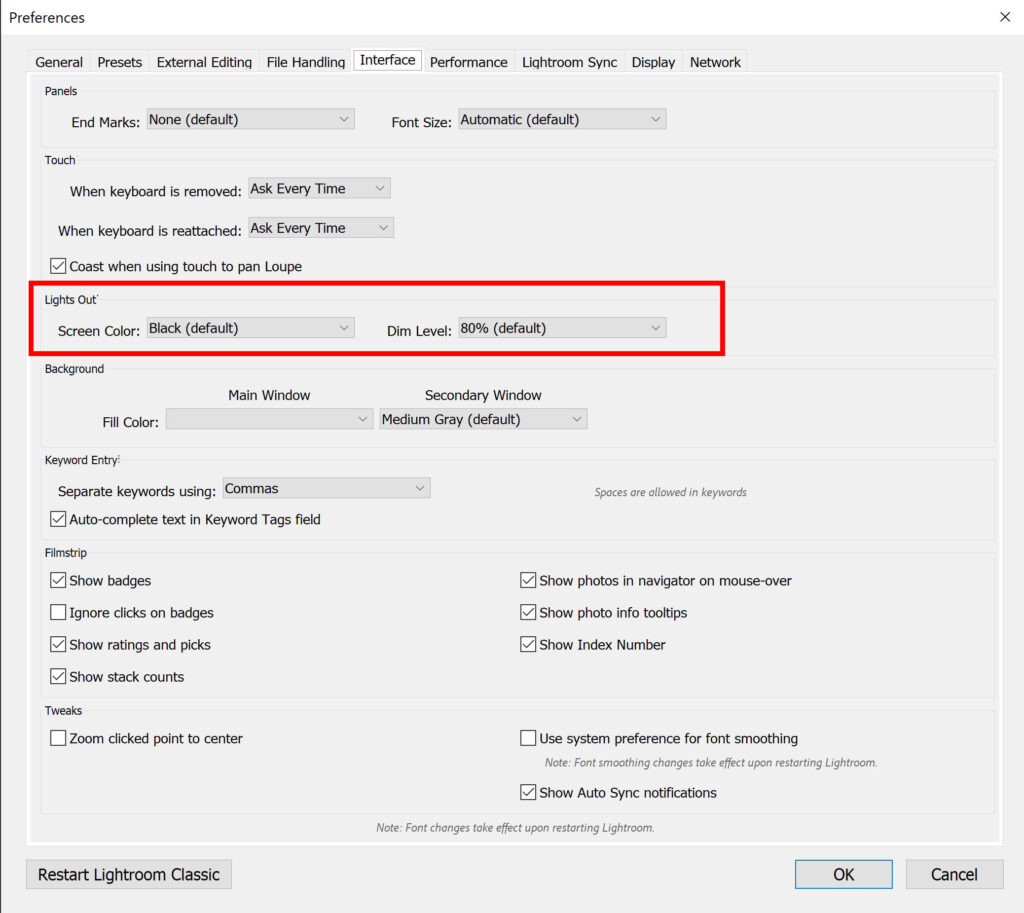1024x913 pixels.
Task: Go to the File Handling tab
Action: click(306, 62)
